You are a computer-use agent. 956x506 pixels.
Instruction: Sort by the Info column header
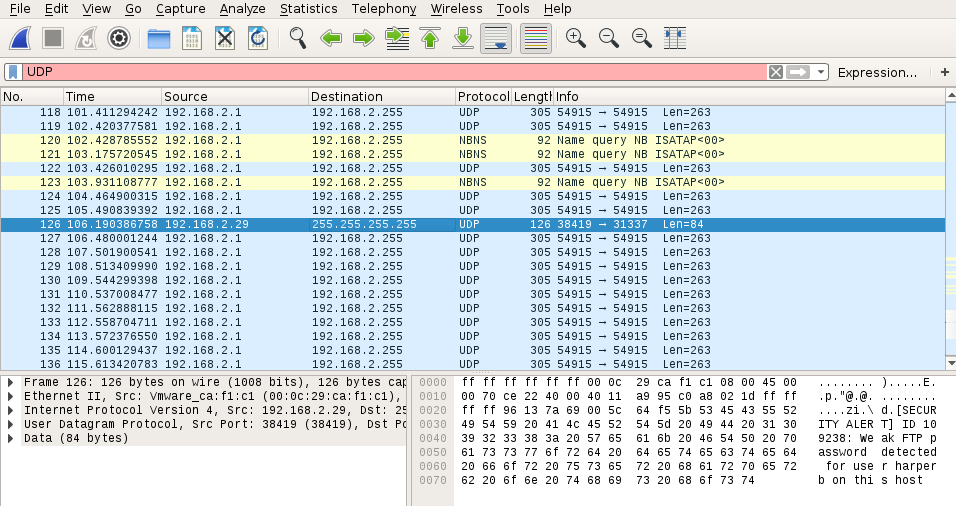(x=749, y=96)
